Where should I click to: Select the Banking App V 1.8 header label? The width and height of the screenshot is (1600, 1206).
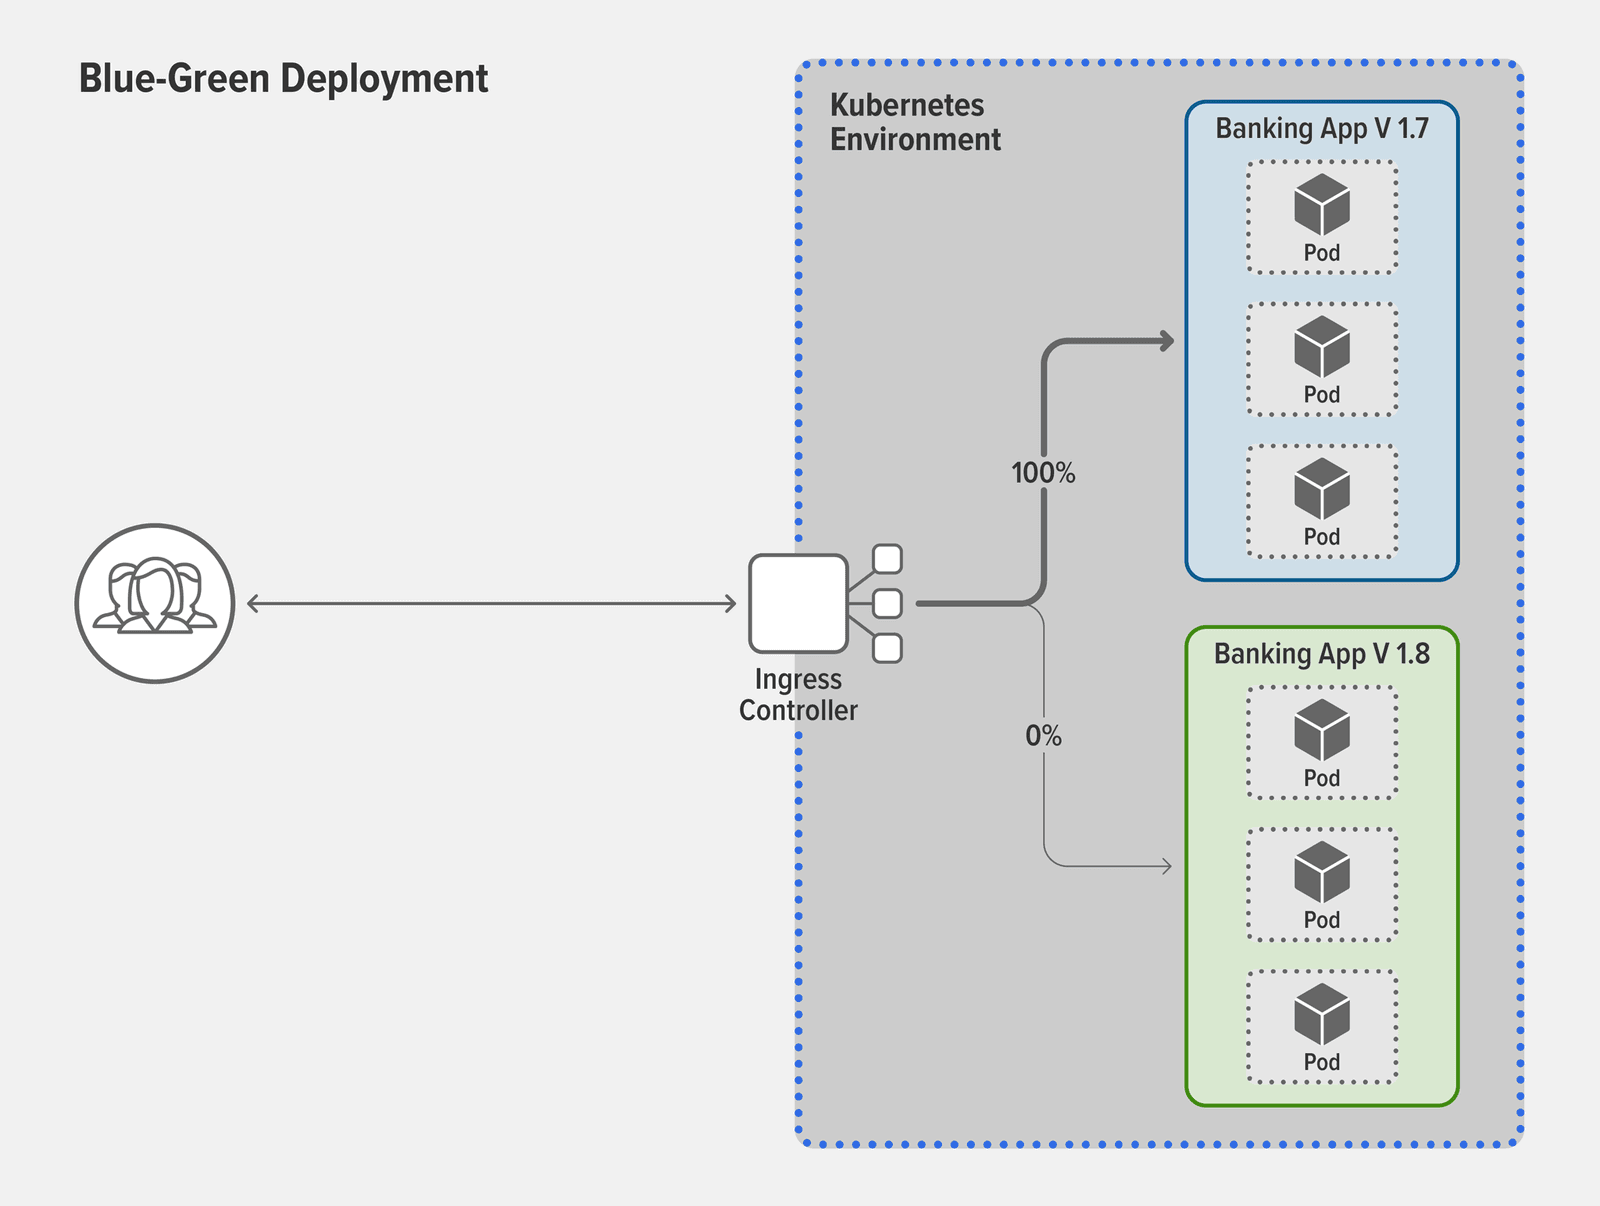1322,653
